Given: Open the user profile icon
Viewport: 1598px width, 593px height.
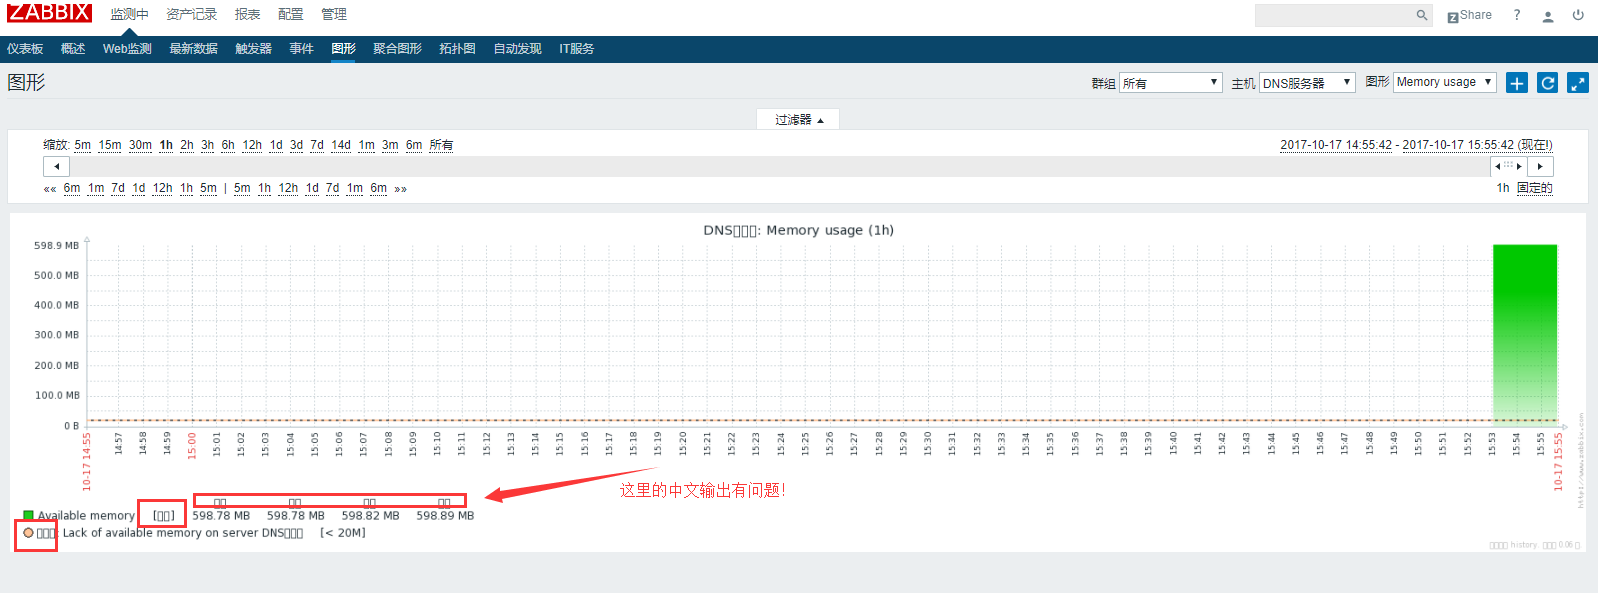Looking at the screenshot, I should (x=1548, y=16).
